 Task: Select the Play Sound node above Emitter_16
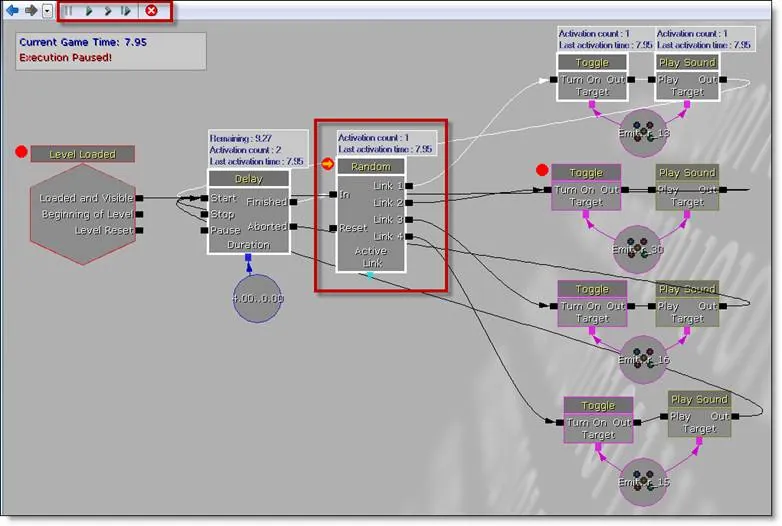click(687, 304)
